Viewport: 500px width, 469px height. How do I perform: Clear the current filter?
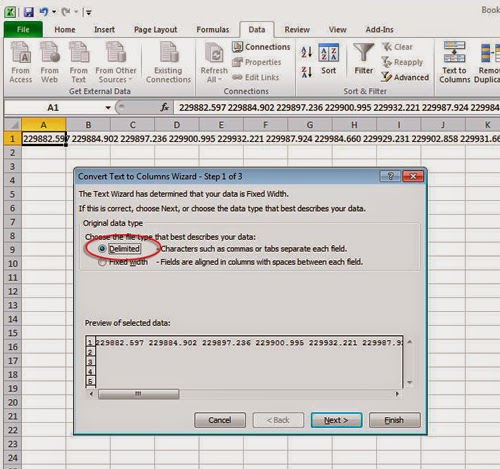tap(397, 47)
